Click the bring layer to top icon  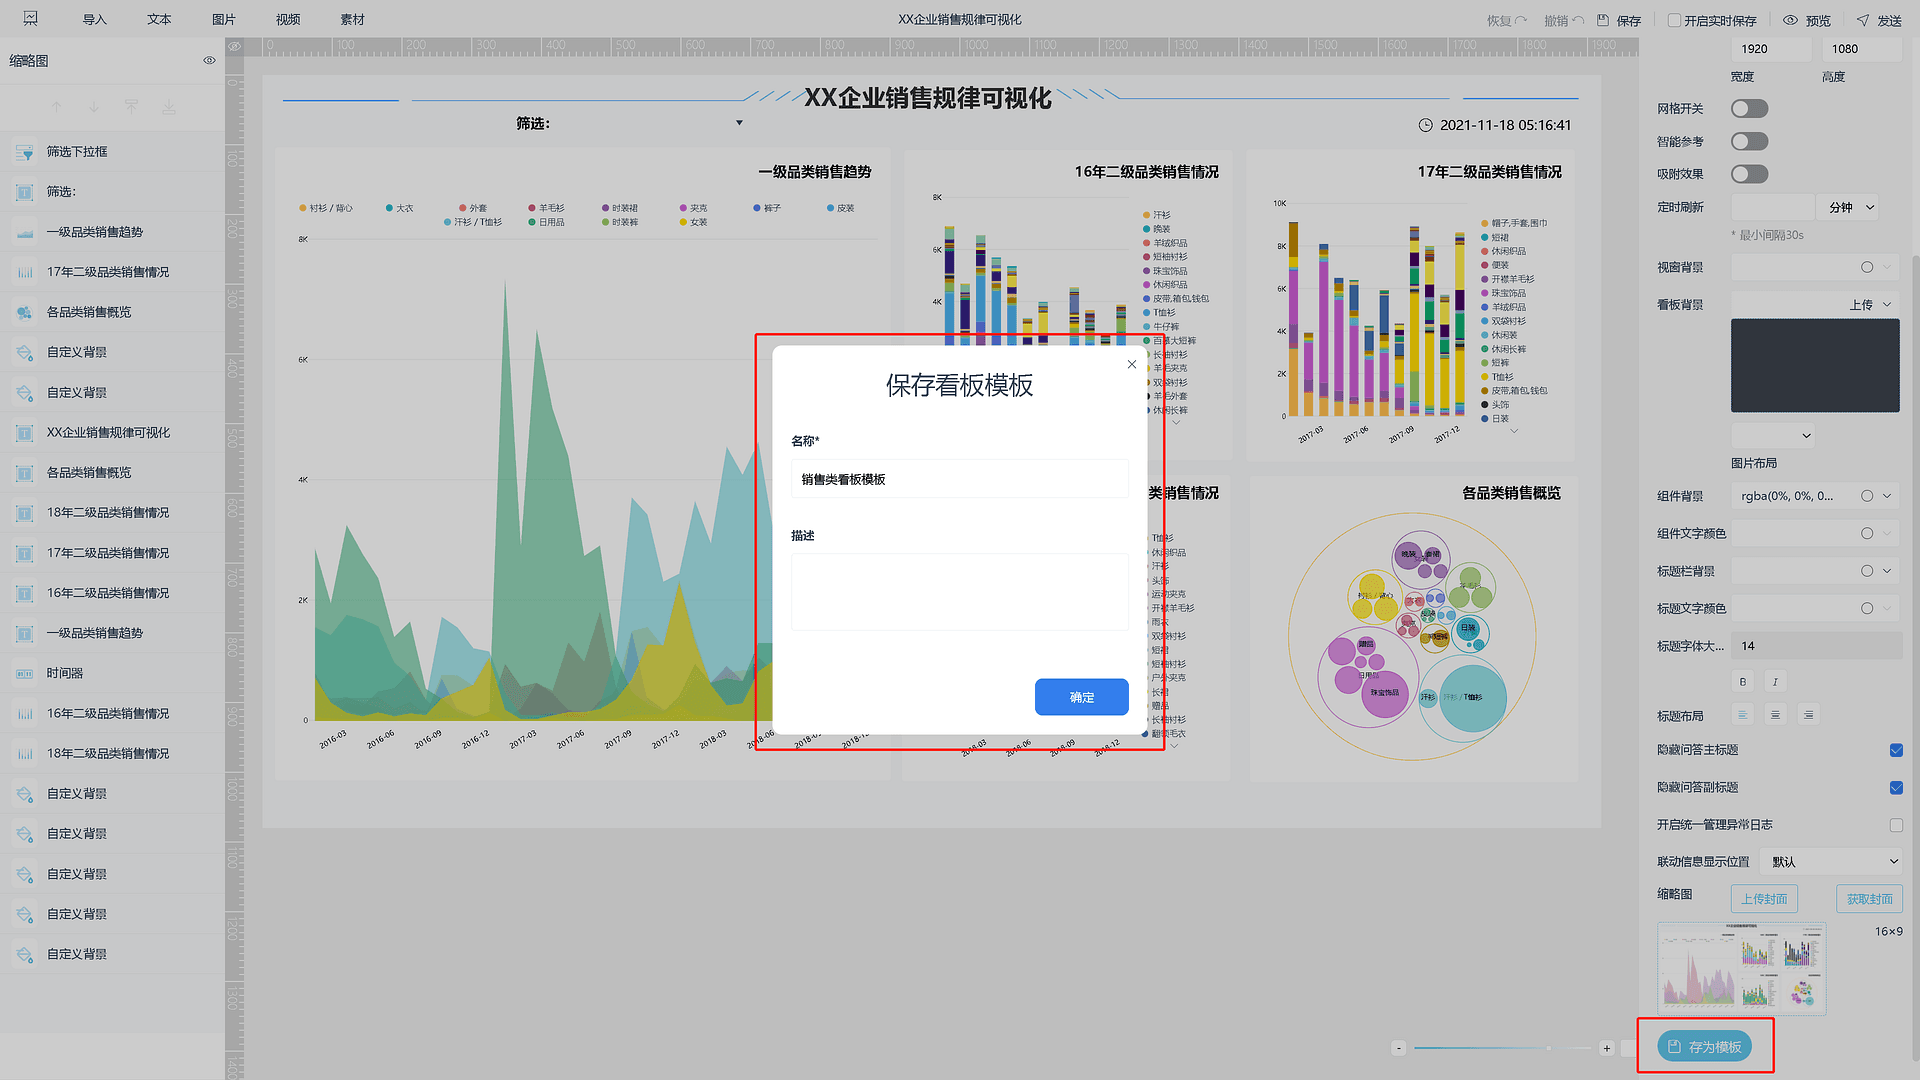tap(131, 107)
